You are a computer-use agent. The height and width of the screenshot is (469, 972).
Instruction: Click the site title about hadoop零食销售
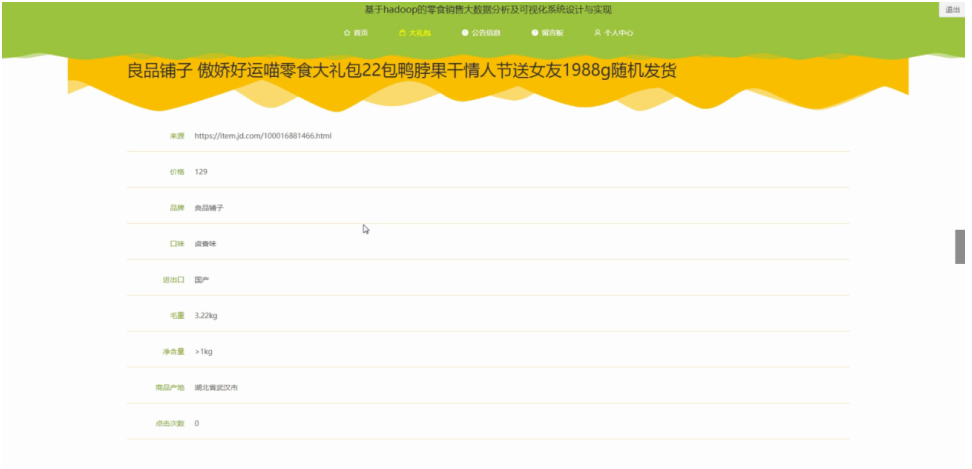click(x=488, y=10)
